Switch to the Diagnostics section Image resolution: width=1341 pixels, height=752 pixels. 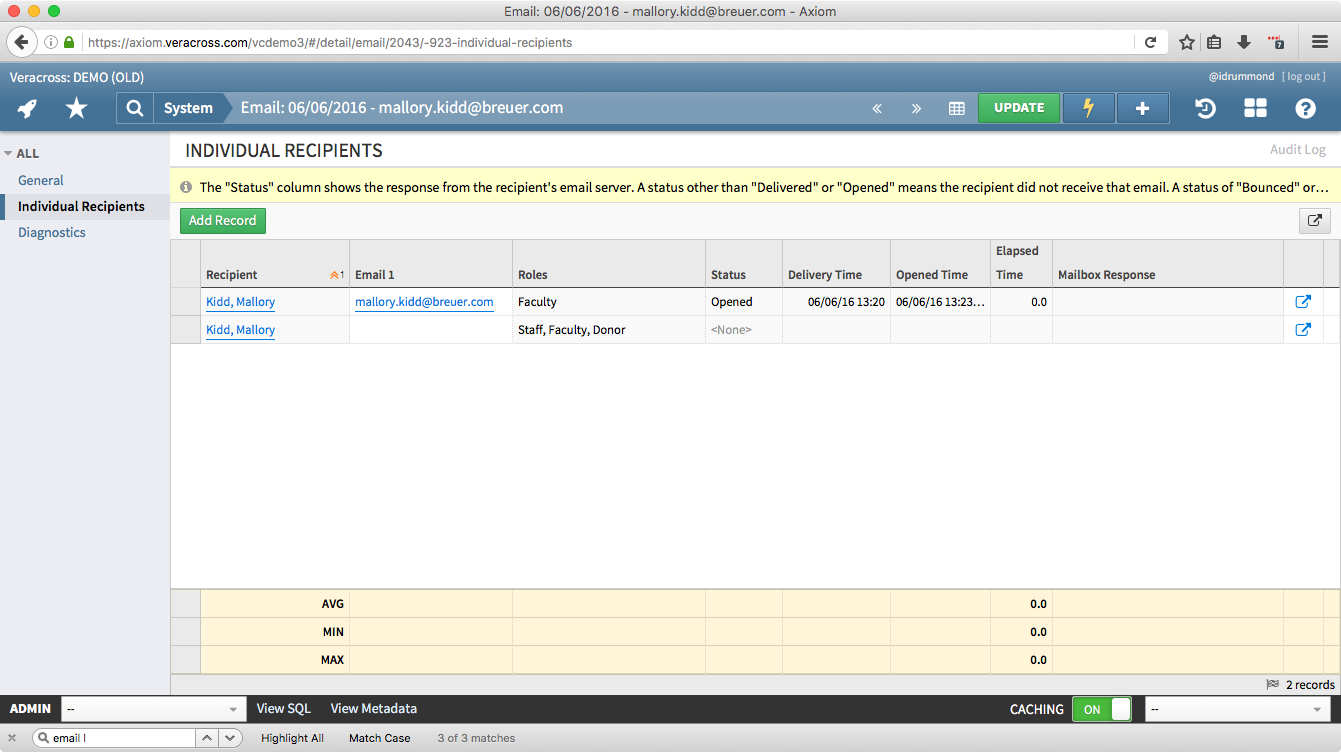[x=51, y=232]
